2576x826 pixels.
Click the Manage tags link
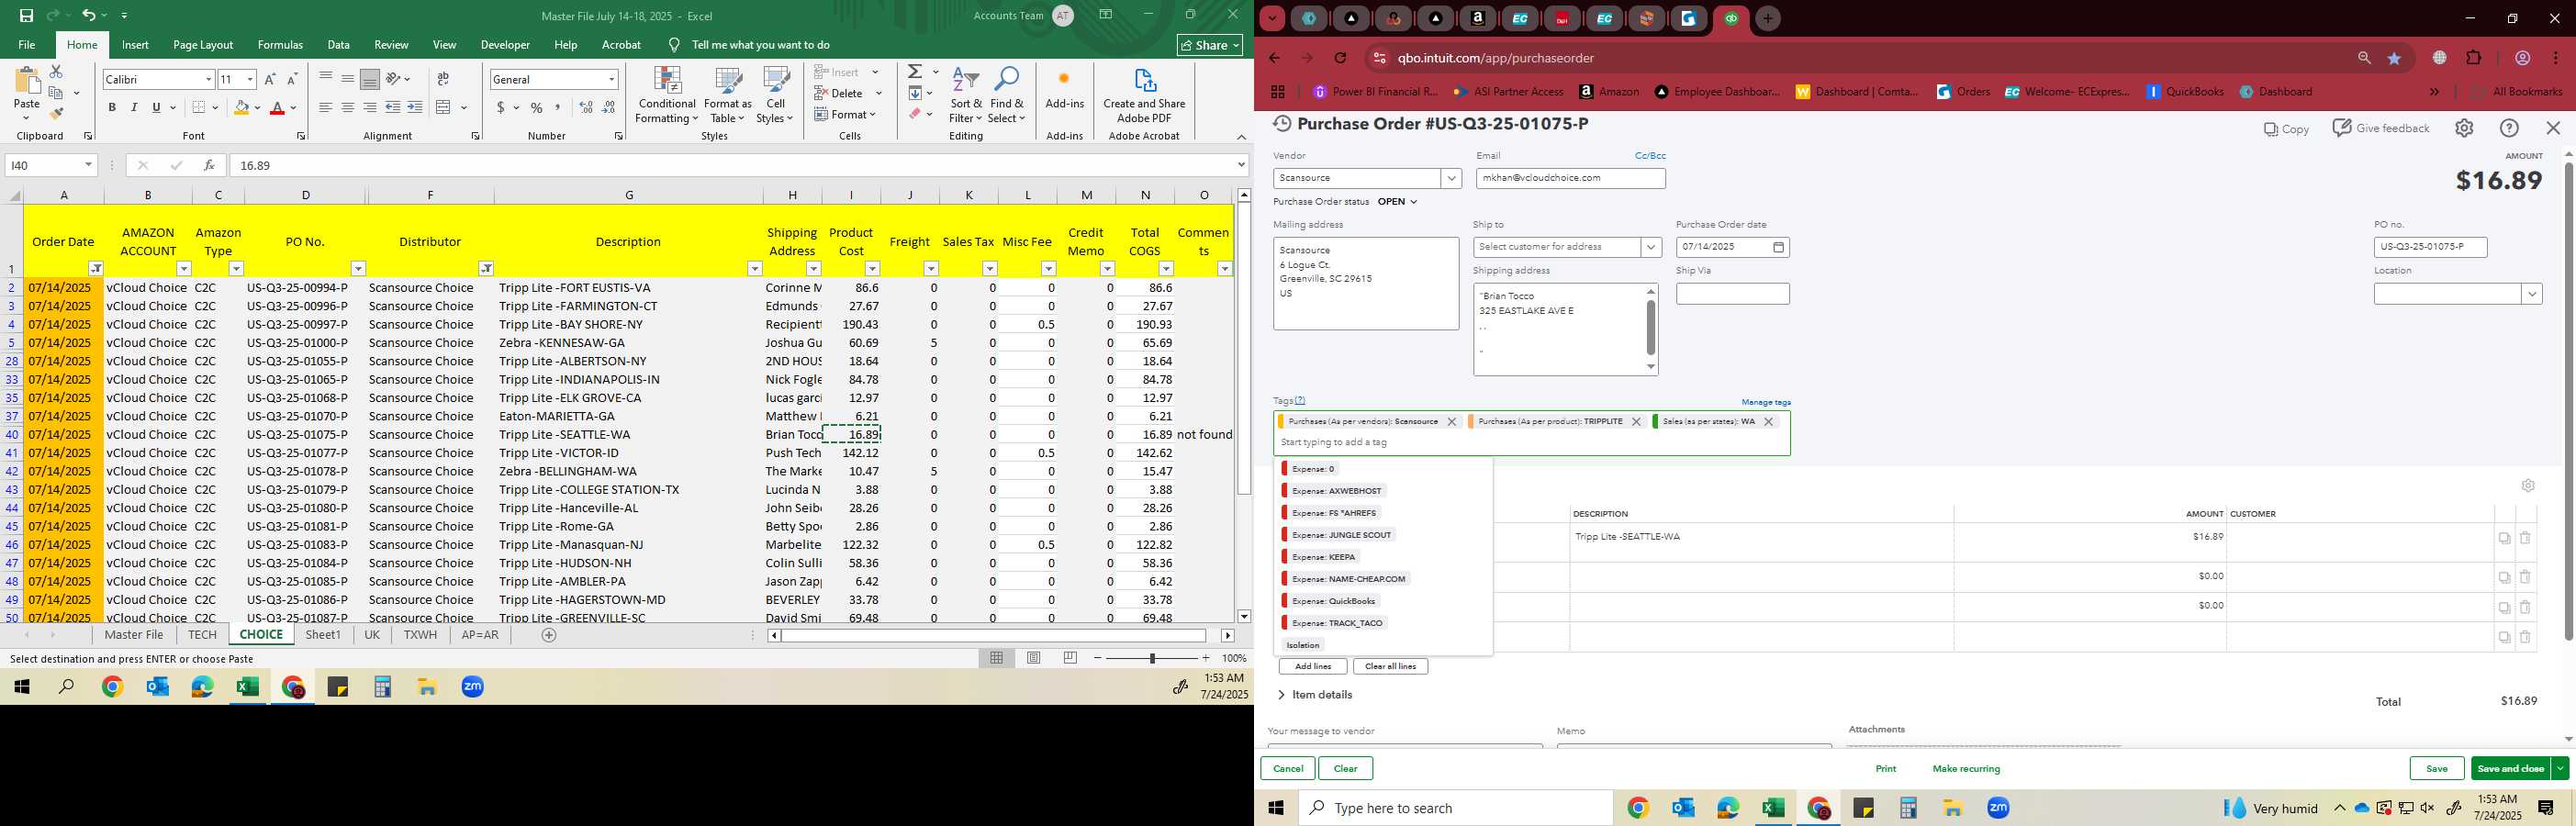pos(1766,402)
